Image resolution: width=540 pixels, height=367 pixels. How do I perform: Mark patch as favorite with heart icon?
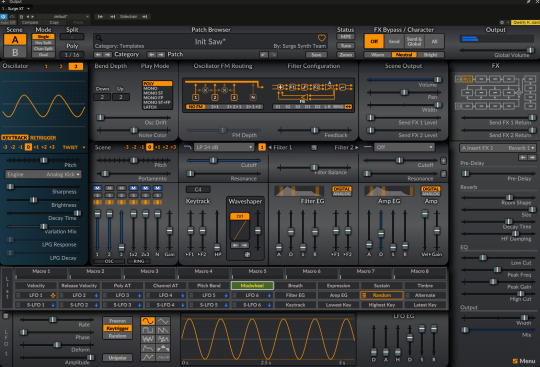coord(322,38)
